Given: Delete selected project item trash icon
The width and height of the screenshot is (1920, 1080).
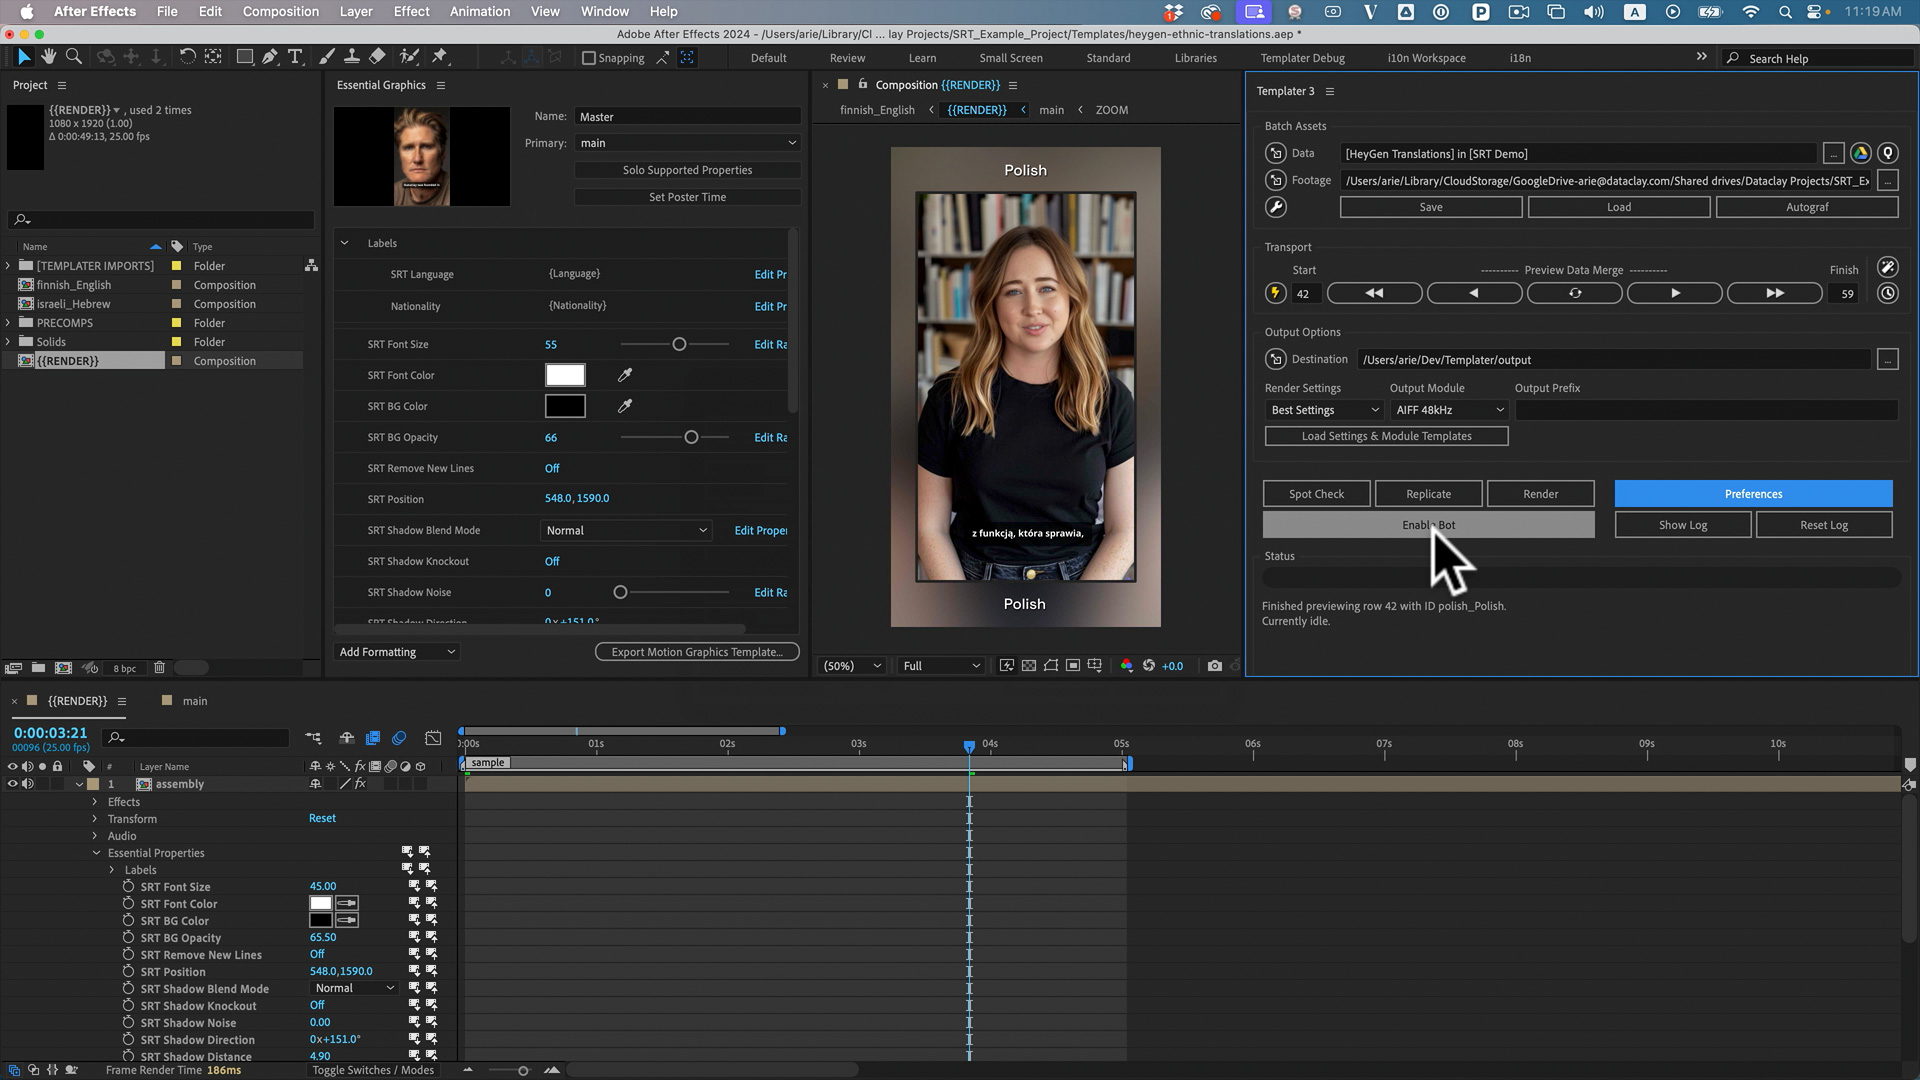Looking at the screenshot, I should 159,668.
